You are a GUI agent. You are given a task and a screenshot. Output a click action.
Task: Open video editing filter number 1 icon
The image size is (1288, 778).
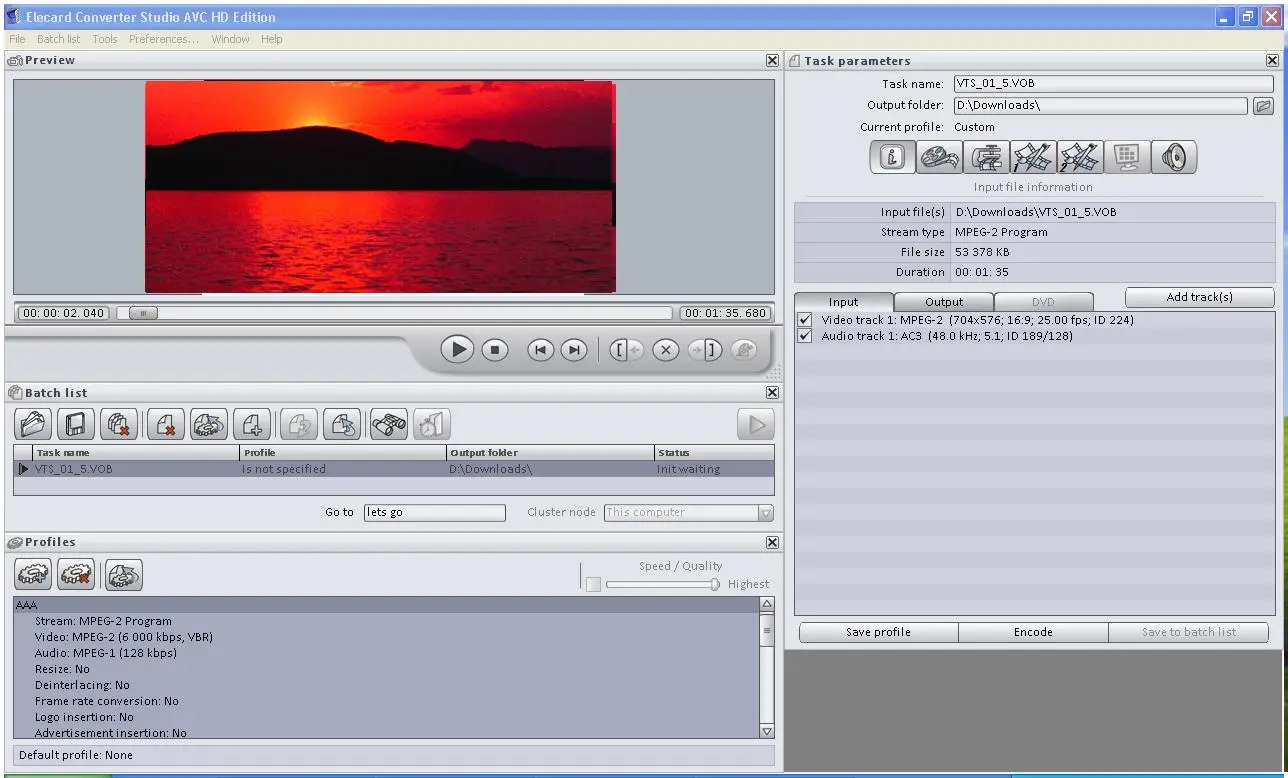pyautogui.click(x=1033, y=157)
